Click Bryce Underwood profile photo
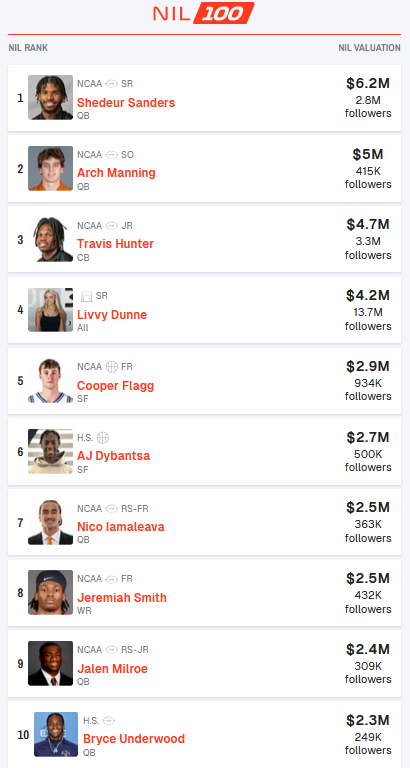The height and width of the screenshot is (768, 410). (56, 734)
